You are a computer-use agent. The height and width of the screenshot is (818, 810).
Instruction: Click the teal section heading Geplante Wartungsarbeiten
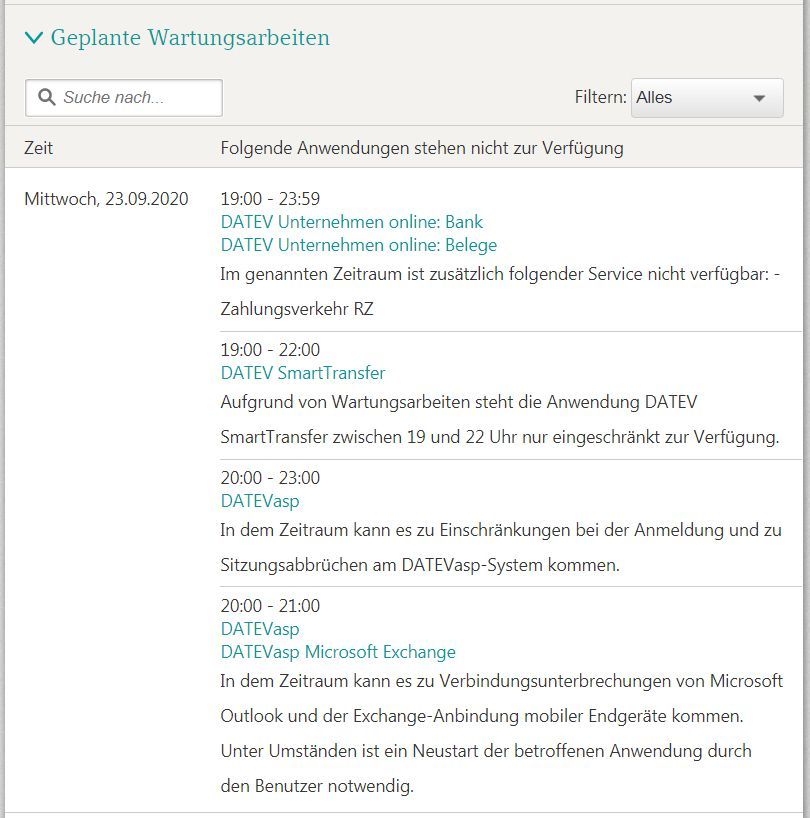190,37
